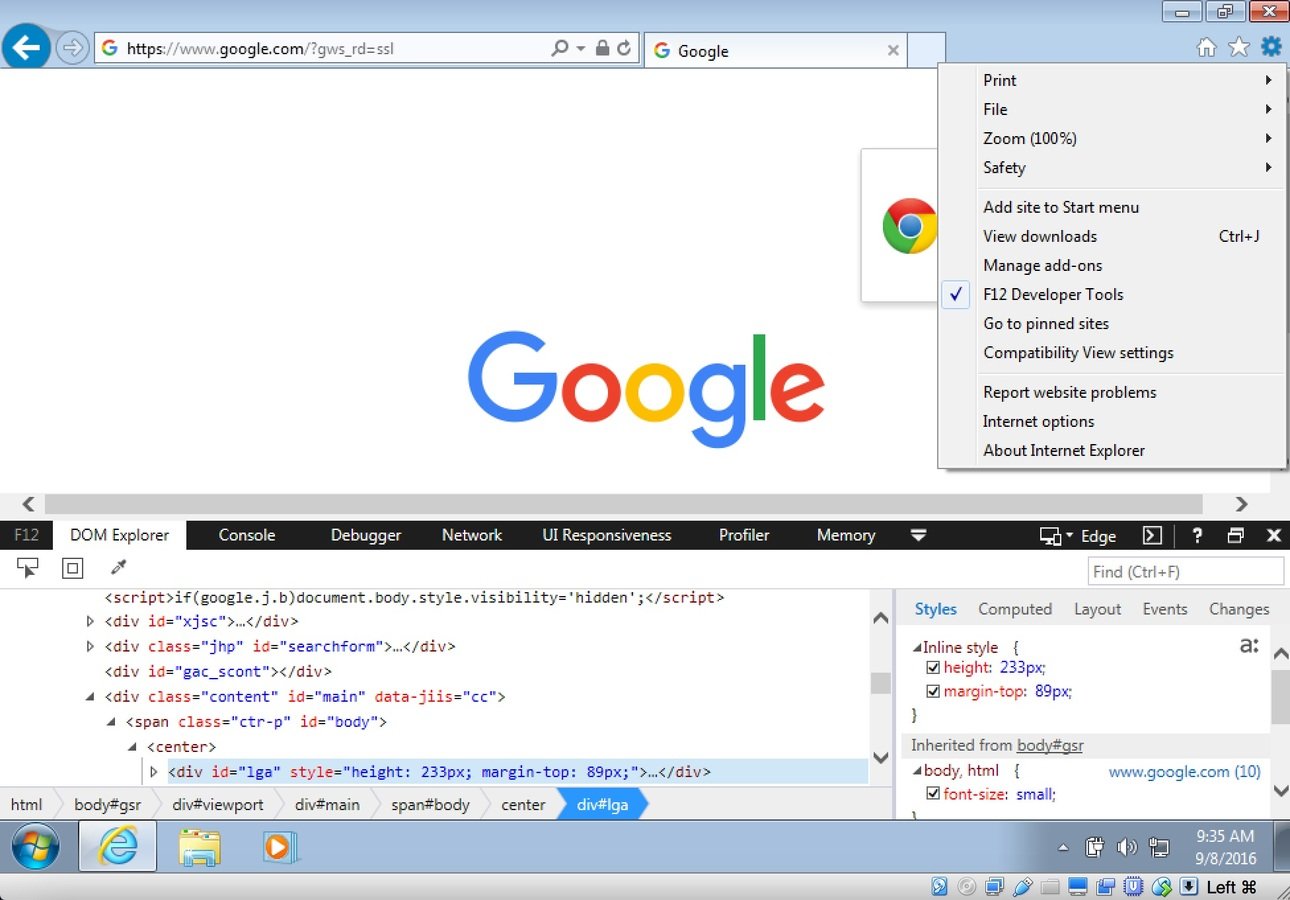The image size is (1290, 900).
Task: Expand the div id xjsc node
Action: pos(91,622)
